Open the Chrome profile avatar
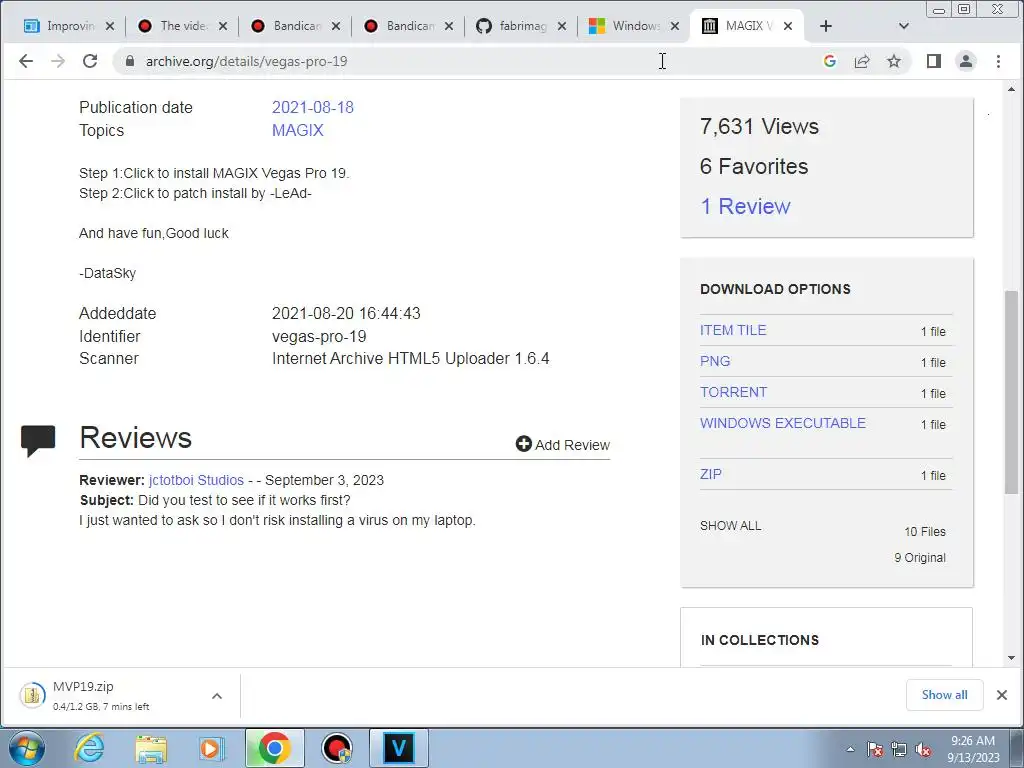 tap(965, 61)
